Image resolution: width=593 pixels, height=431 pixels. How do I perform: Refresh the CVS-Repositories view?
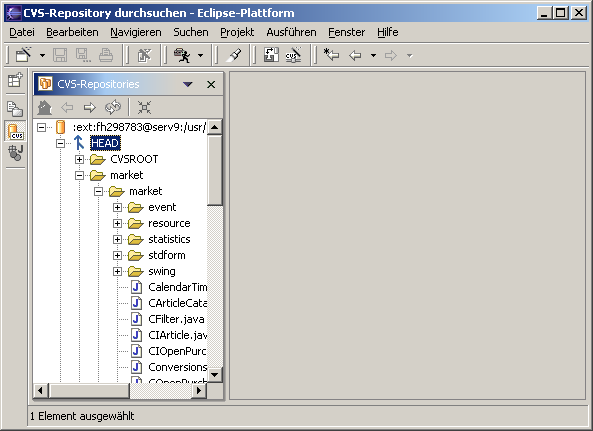[x=113, y=107]
